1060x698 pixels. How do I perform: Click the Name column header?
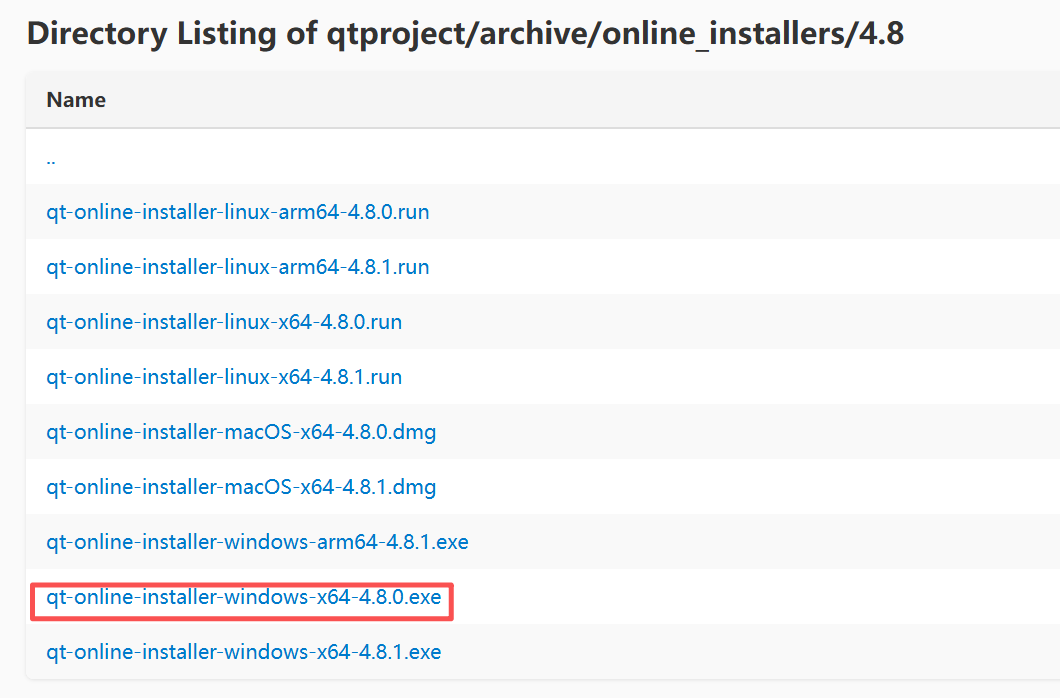[76, 100]
